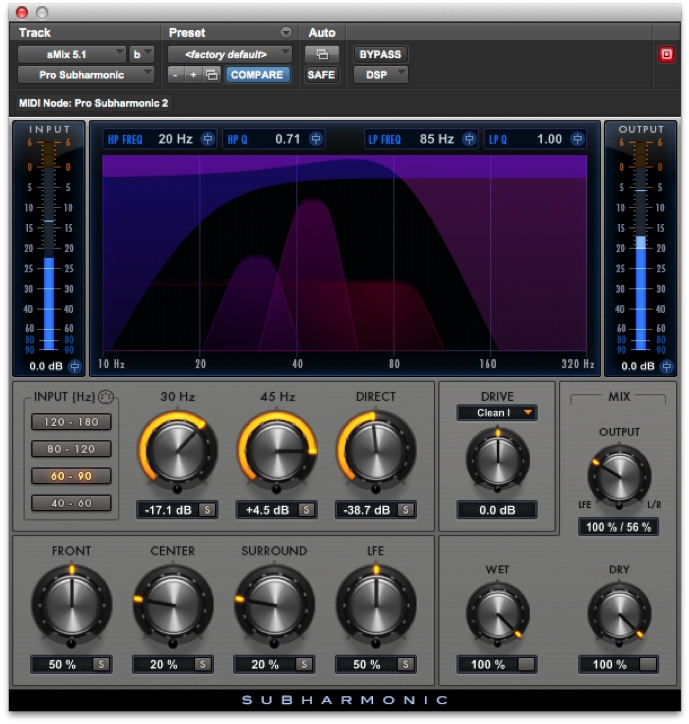Solo the SURROUND output
This screenshot has width=689, height=724.
point(304,664)
